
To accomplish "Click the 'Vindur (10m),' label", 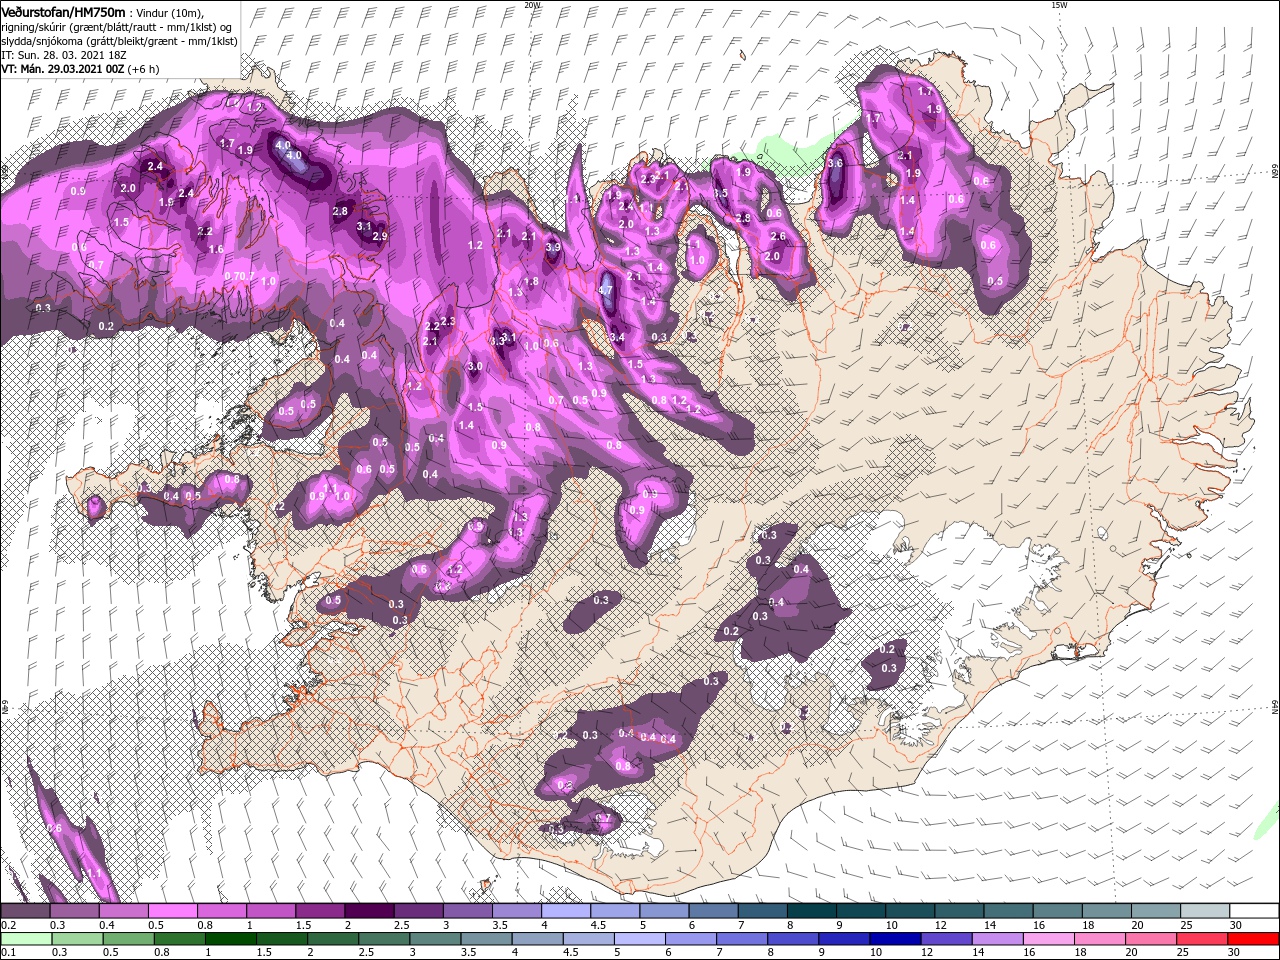I will click(x=169, y=12).
